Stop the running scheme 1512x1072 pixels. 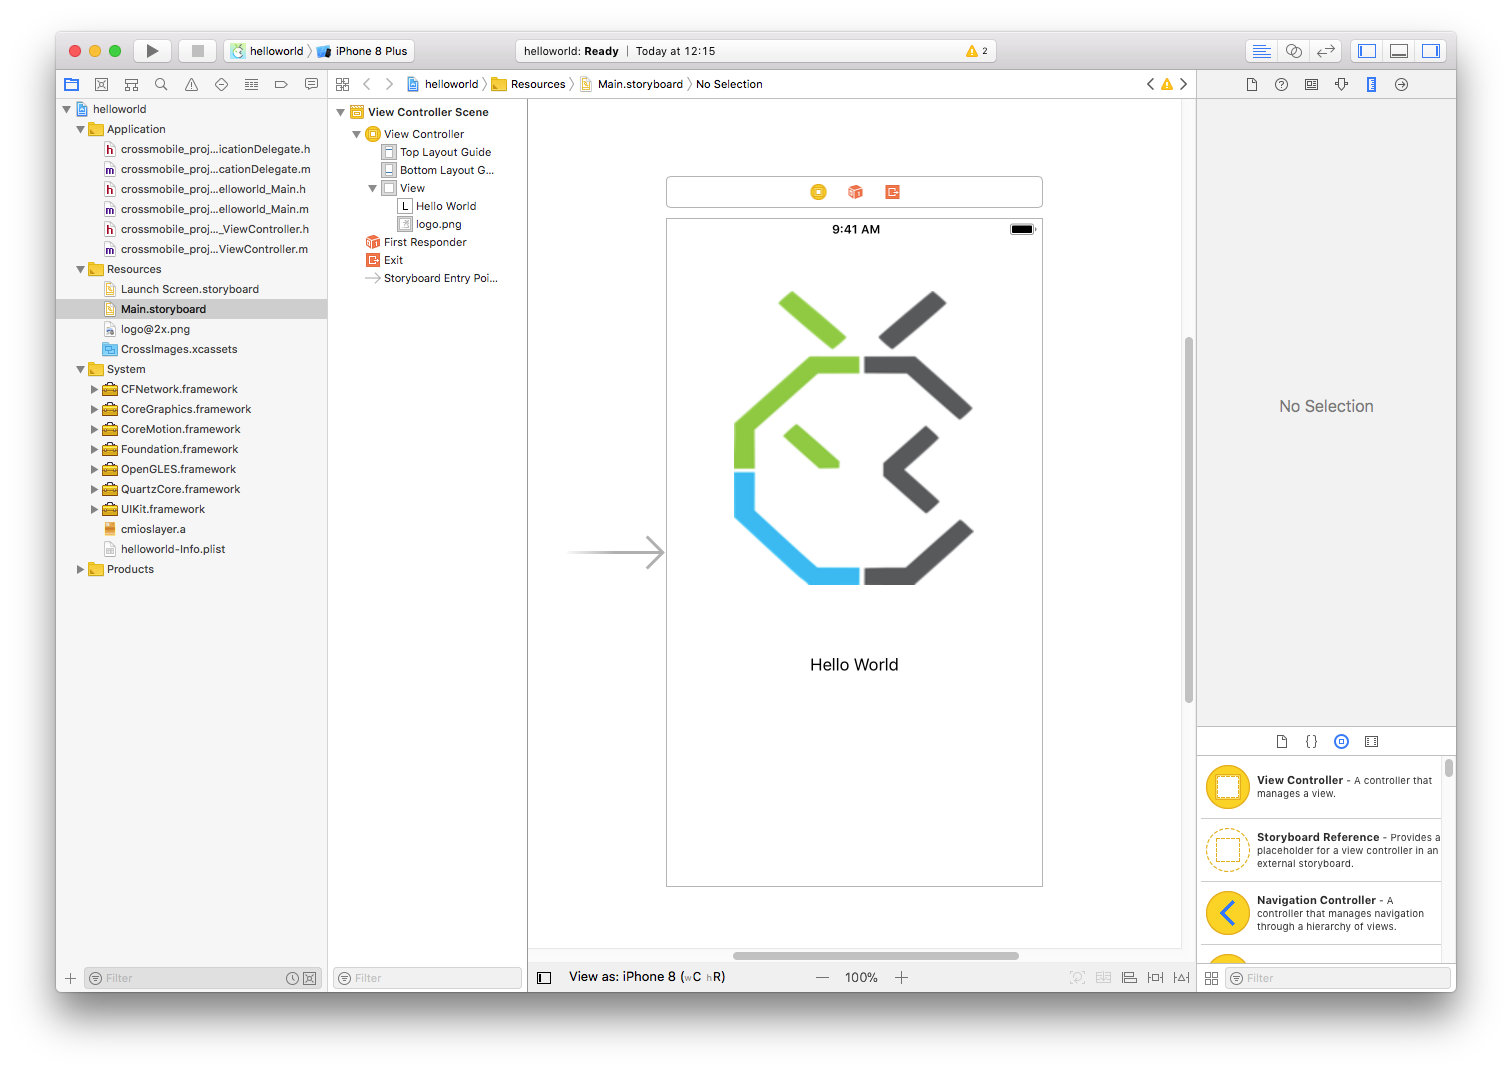pos(198,51)
